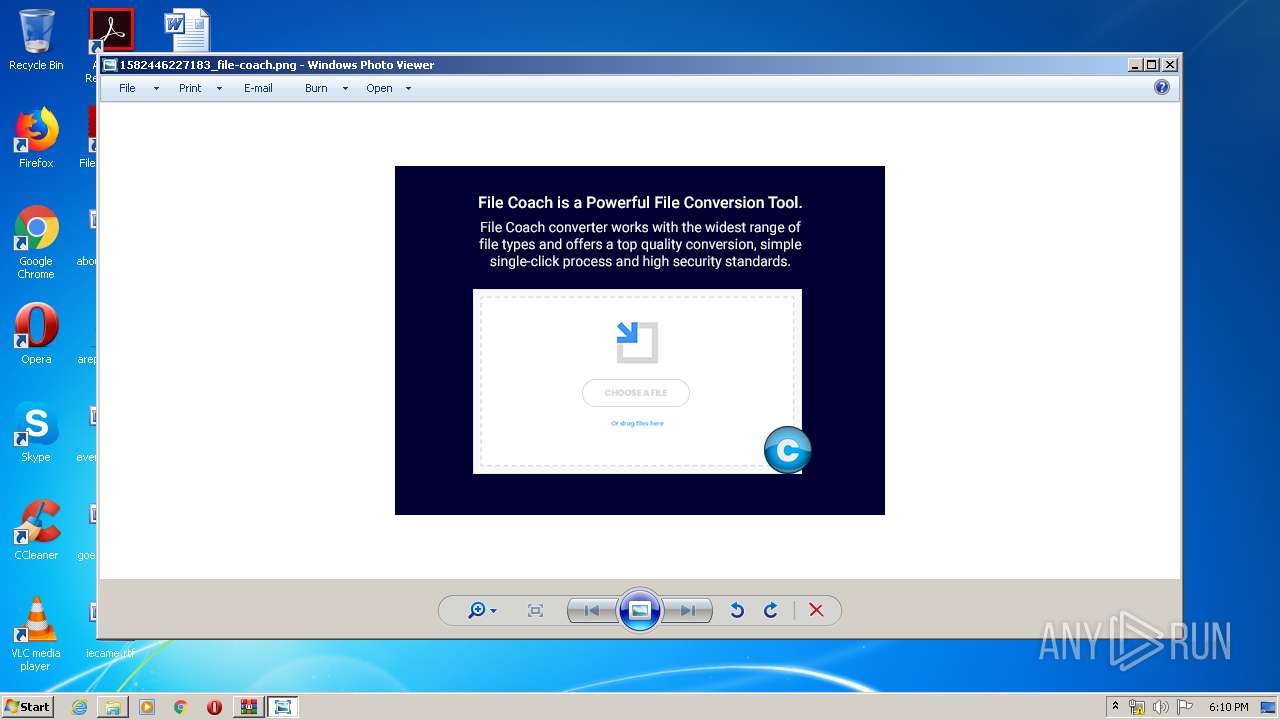1280x720 pixels.
Task: Click the displayed File Coach image
Action: pos(640,340)
